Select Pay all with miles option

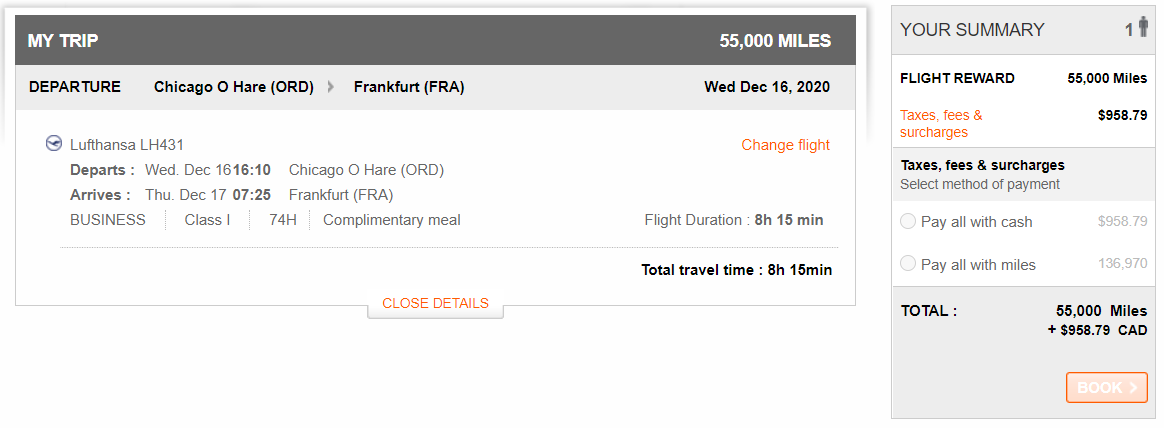907,263
